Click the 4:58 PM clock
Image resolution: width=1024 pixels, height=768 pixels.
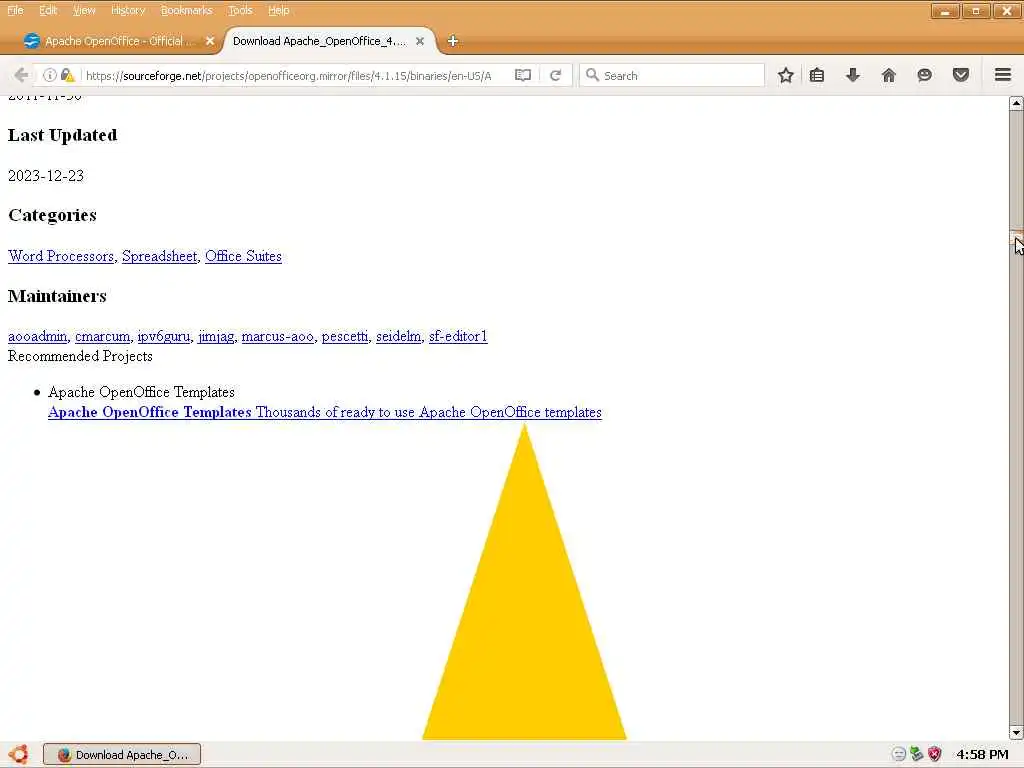(982, 754)
